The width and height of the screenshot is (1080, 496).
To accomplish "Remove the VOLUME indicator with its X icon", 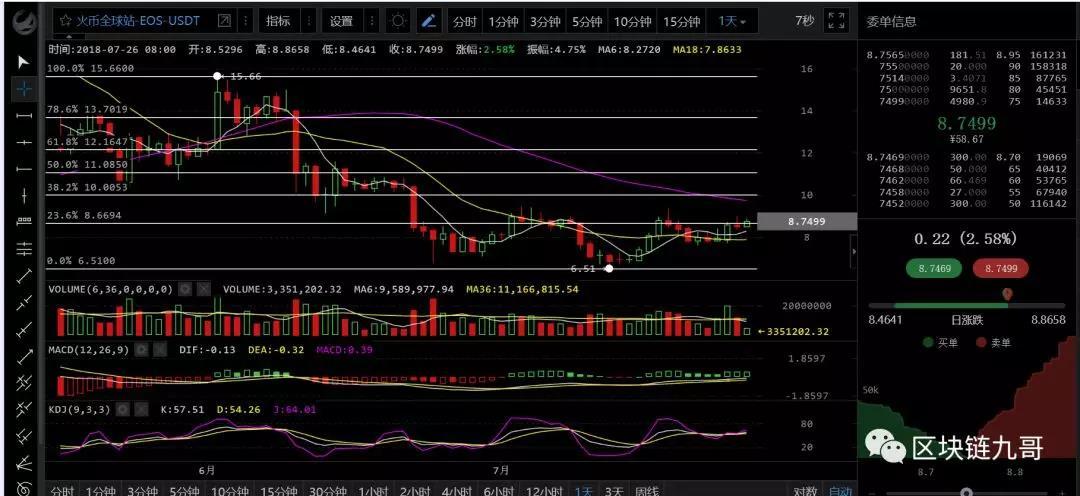I will 203,289.
